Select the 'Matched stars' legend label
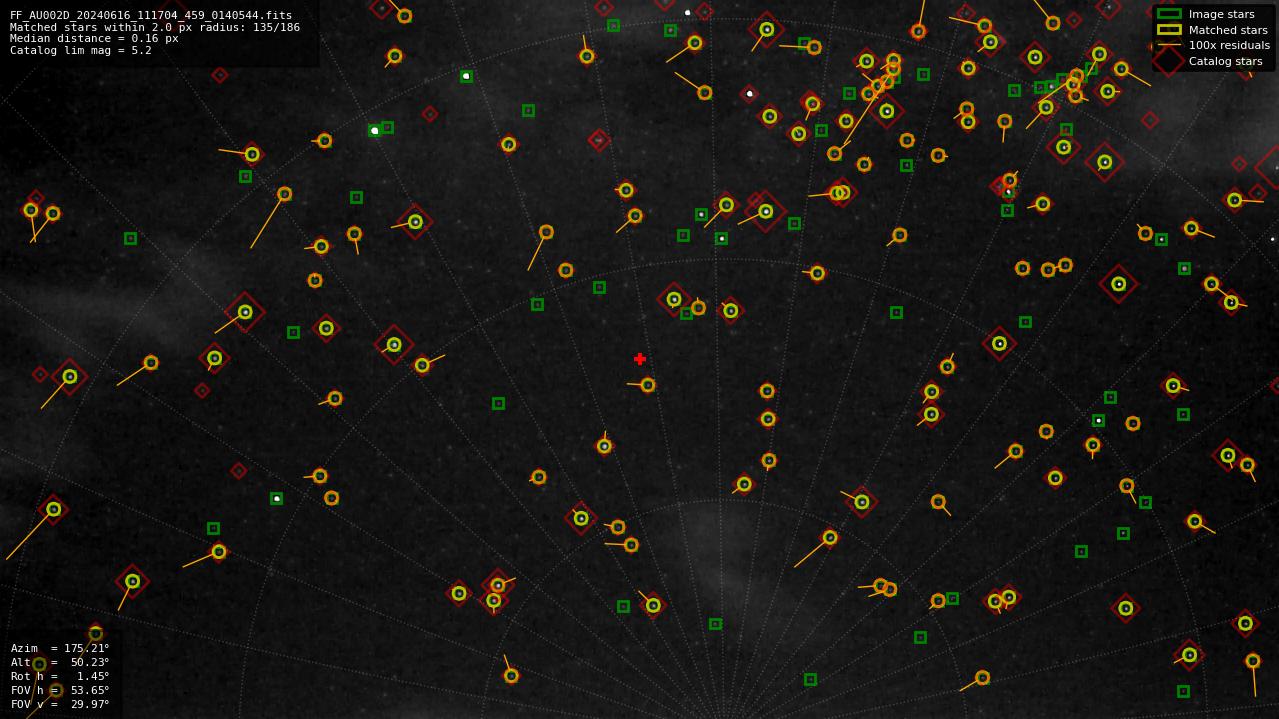The image size is (1279, 719). [1228, 30]
